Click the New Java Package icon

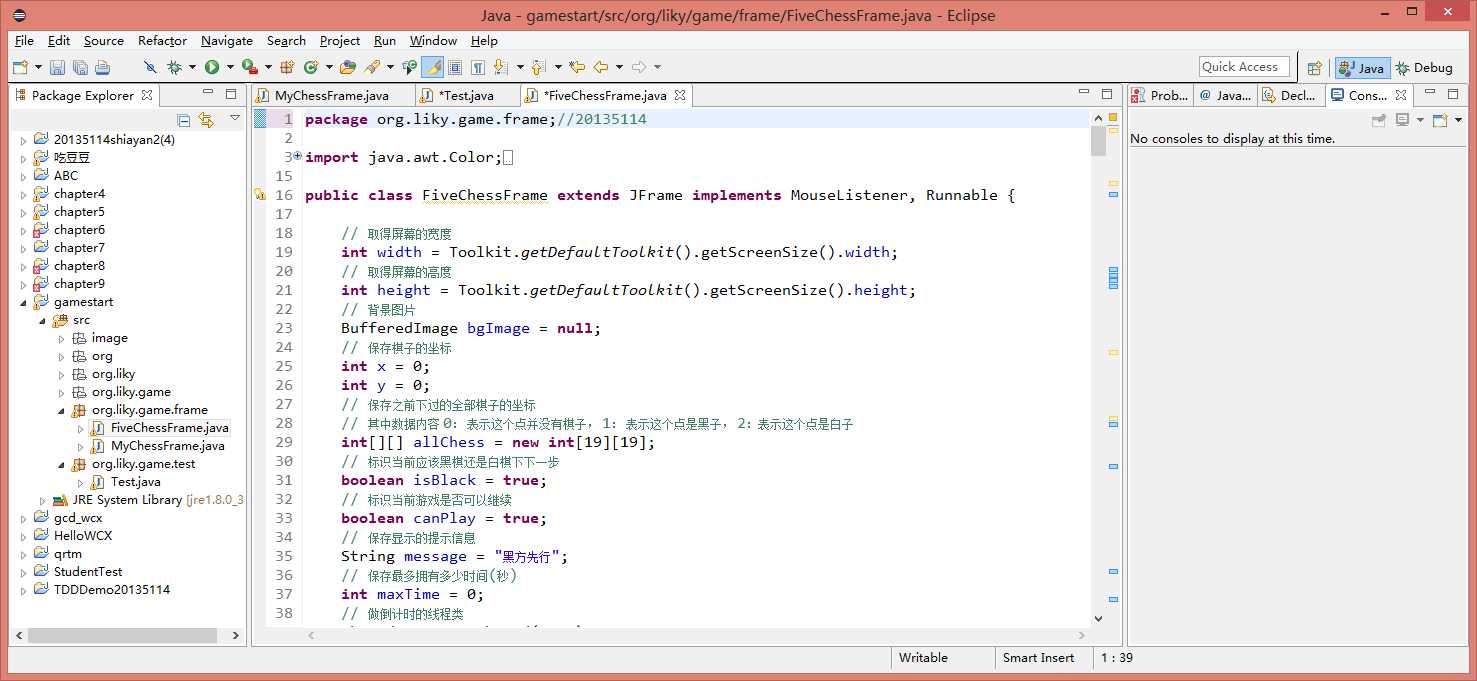pos(287,67)
